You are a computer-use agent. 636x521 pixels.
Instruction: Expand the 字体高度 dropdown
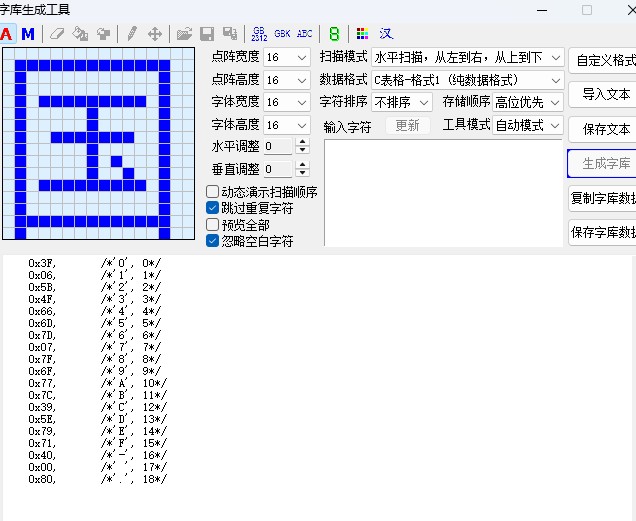click(x=287, y=125)
